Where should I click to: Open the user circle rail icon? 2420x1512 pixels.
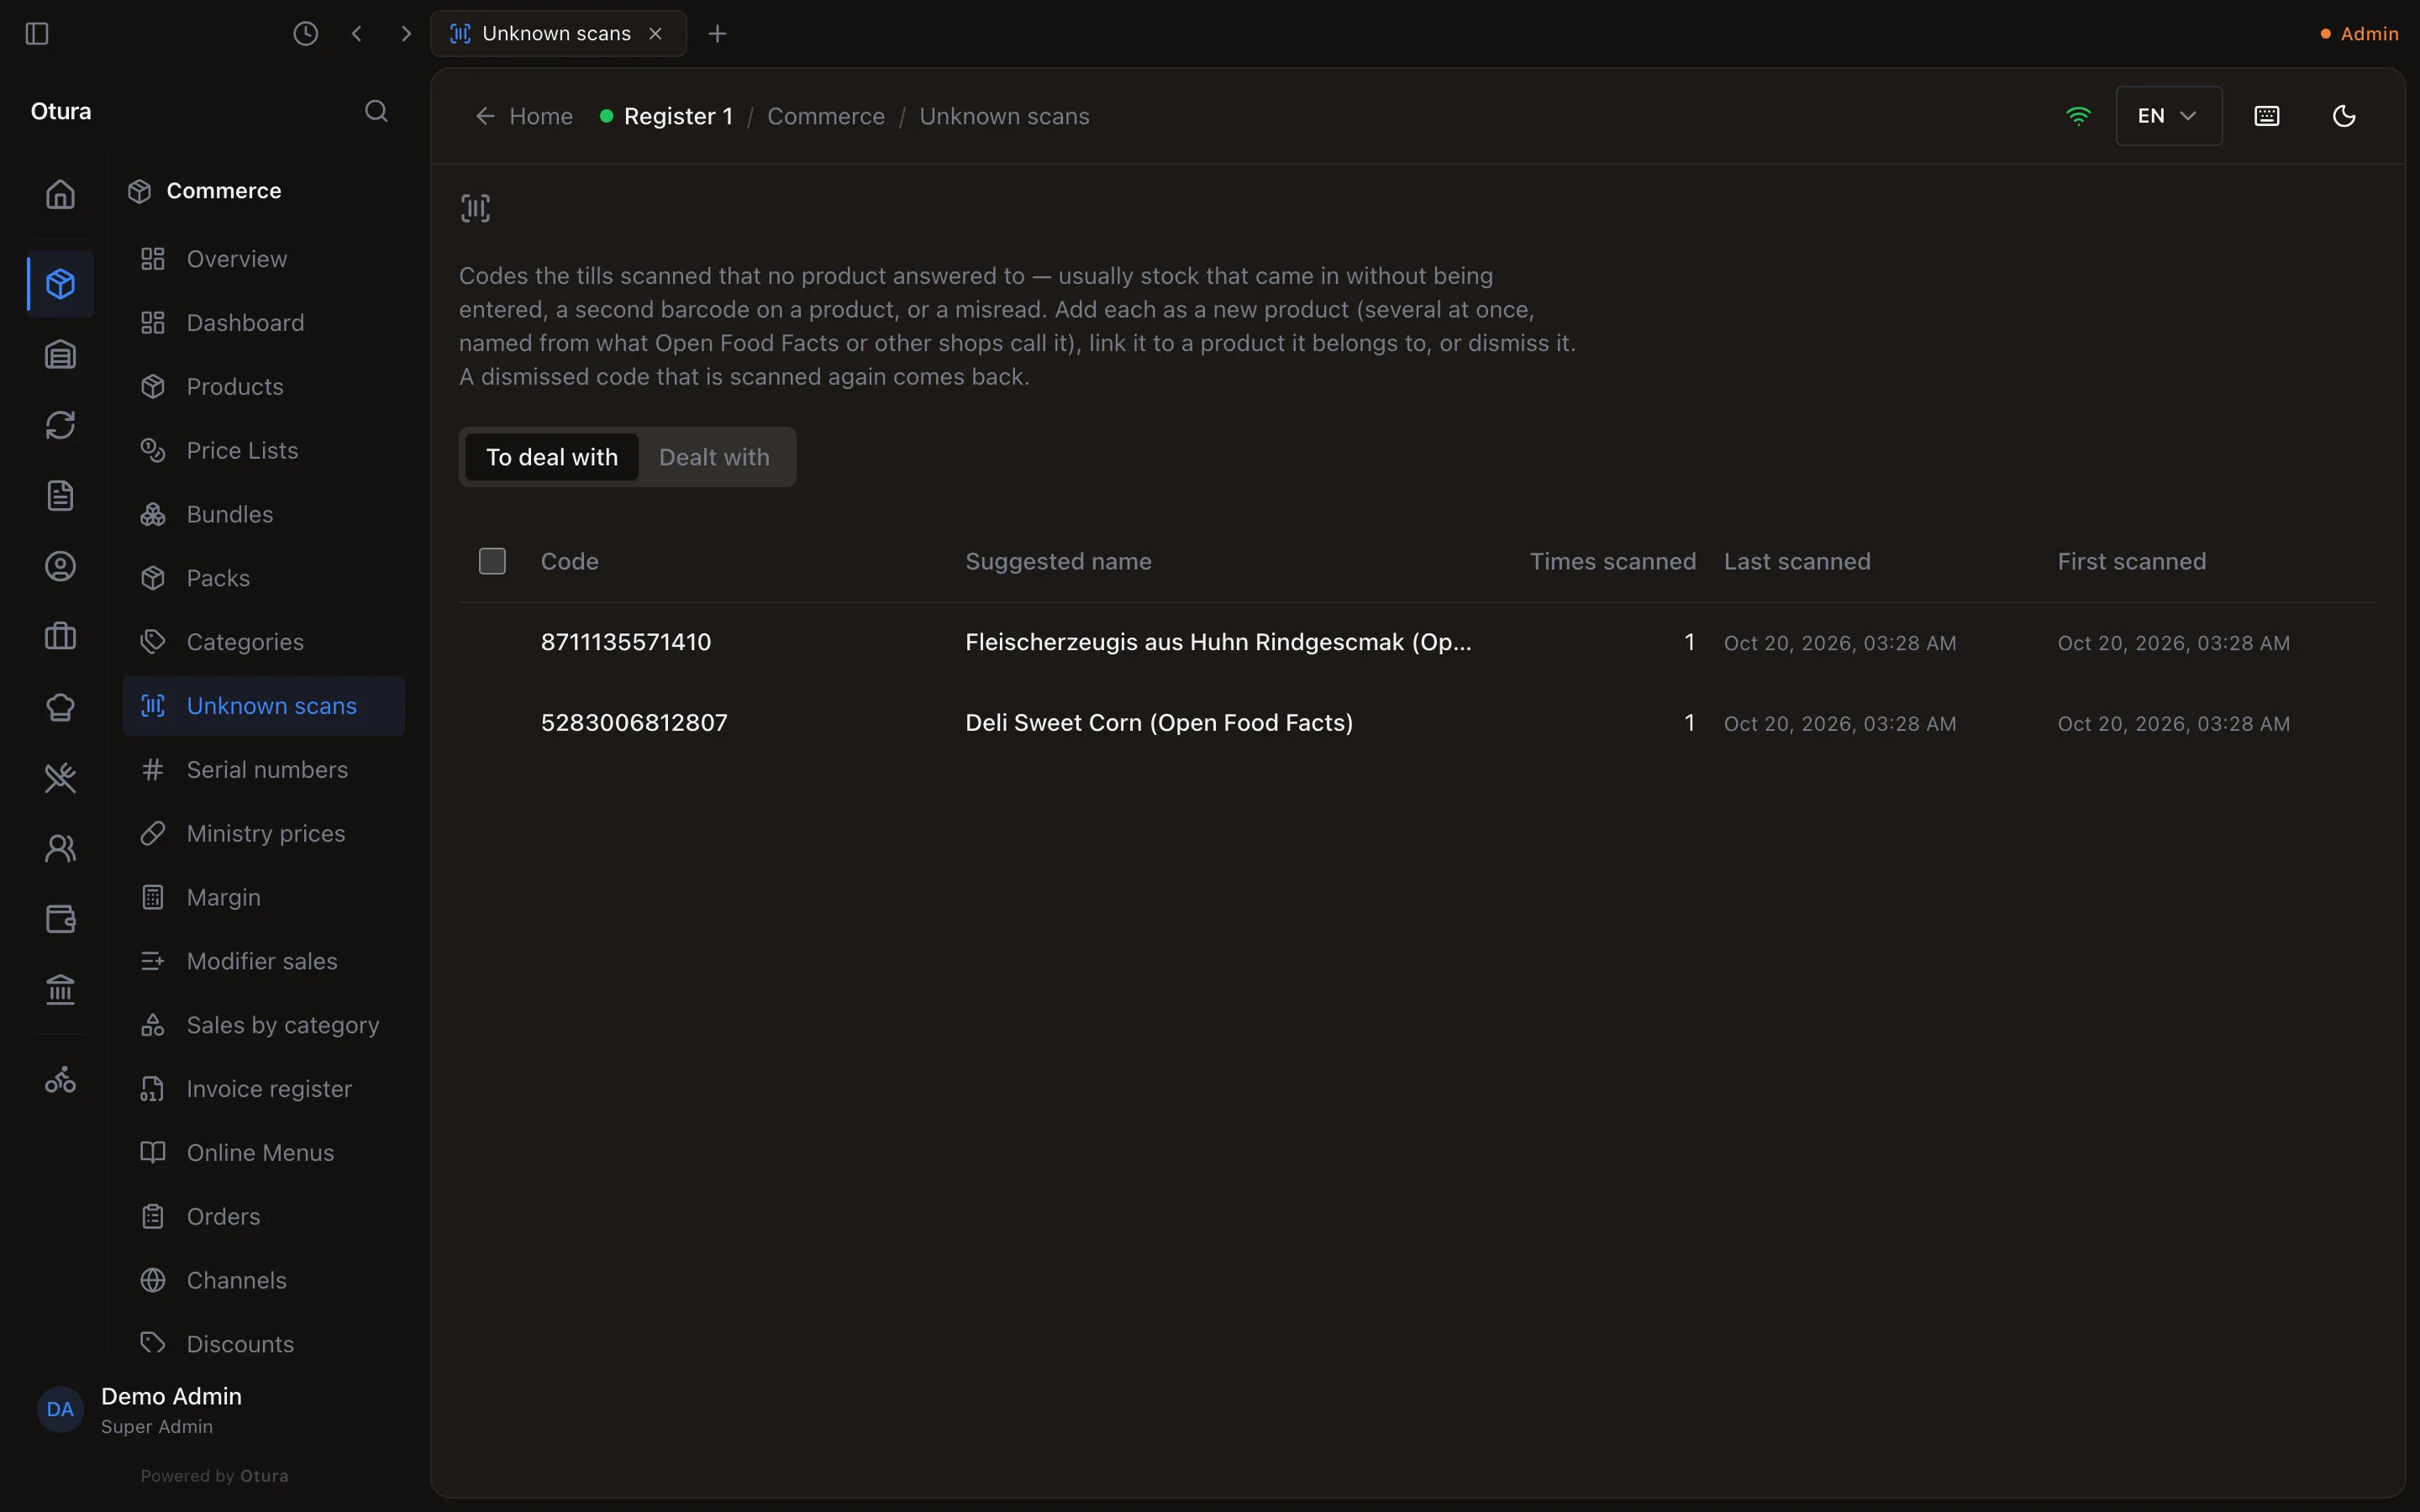coord(61,567)
